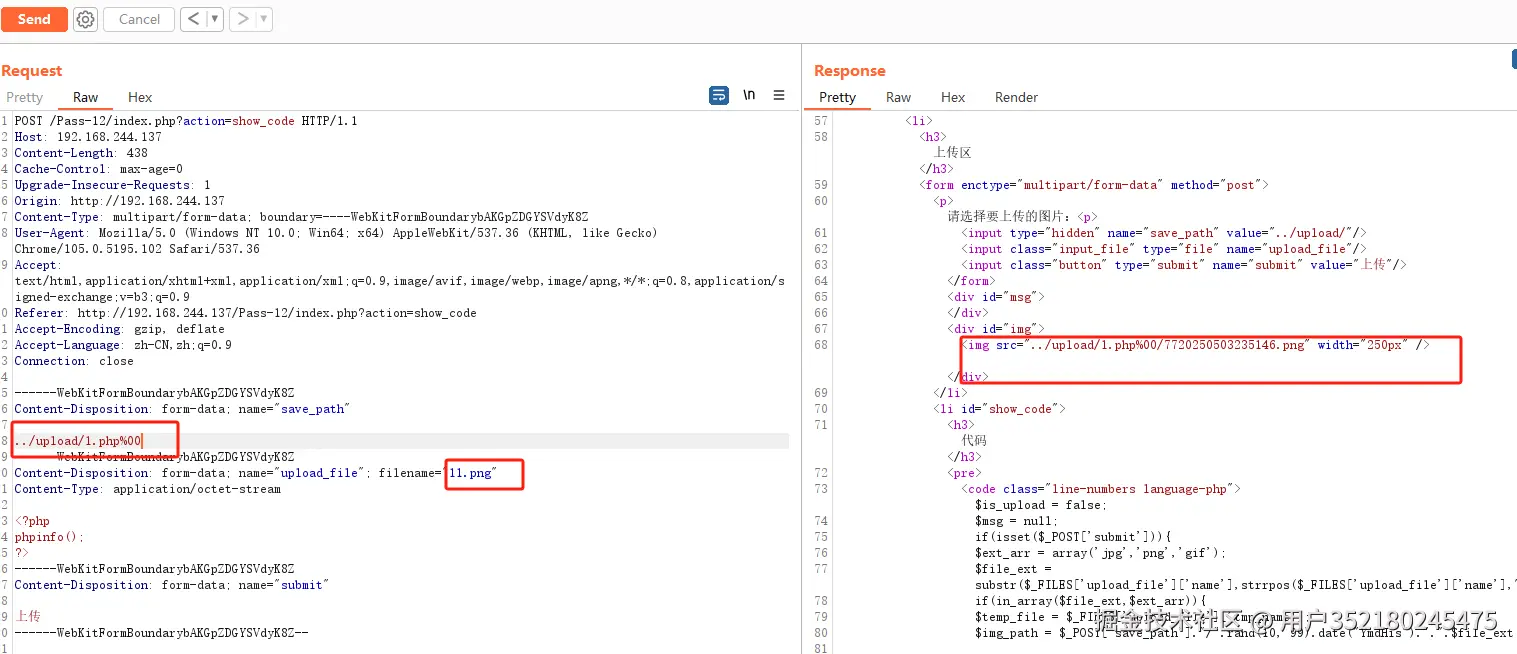Click the Accept-Encoding: gzip, deflate header
Screen dimensions: 1517x654
pyautogui.click(x=119, y=329)
